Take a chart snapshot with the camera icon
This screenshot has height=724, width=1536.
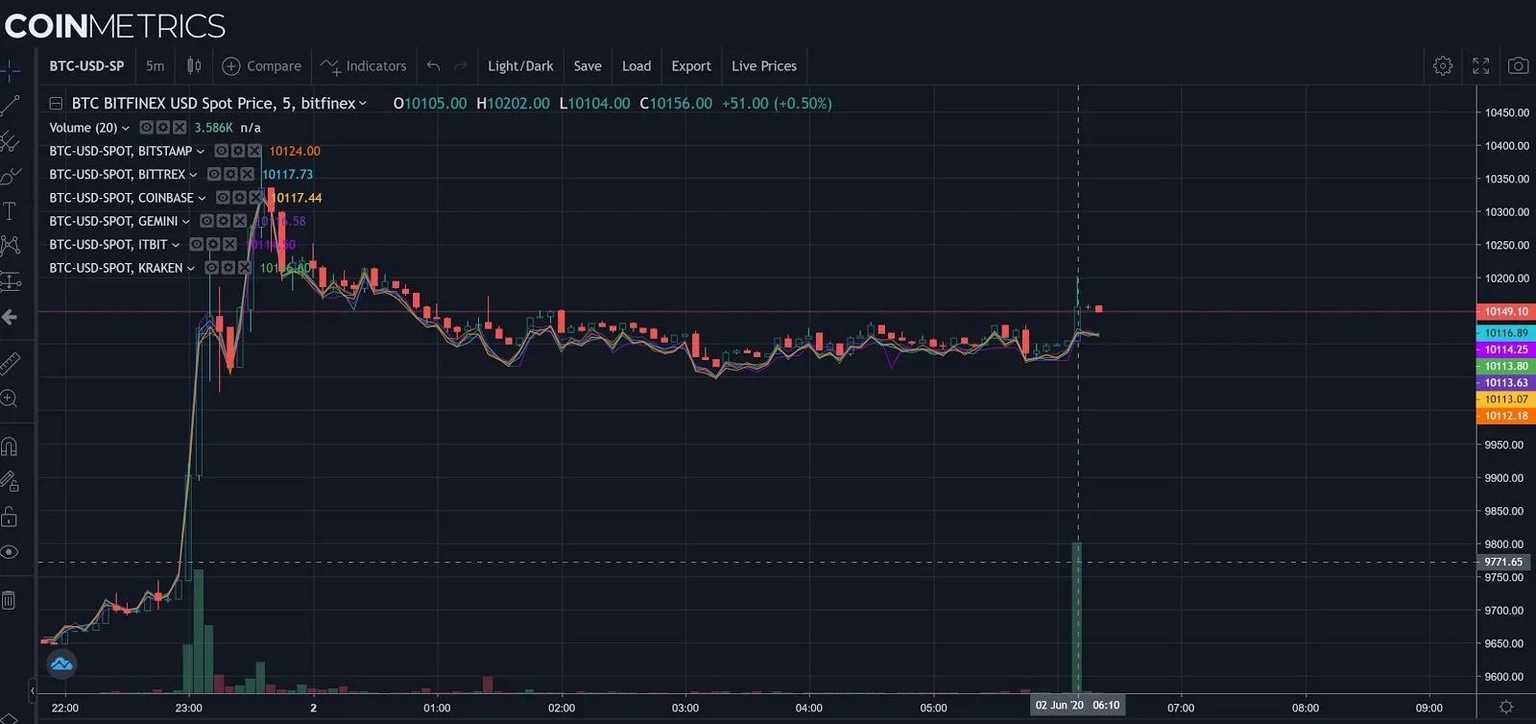pos(1518,65)
